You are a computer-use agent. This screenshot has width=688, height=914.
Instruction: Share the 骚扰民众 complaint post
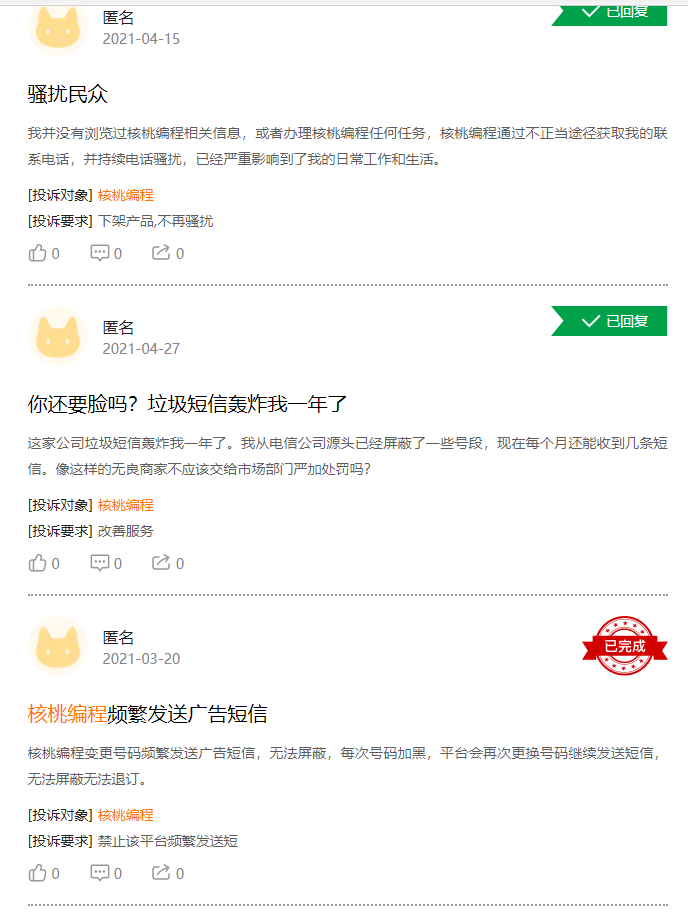[161, 253]
